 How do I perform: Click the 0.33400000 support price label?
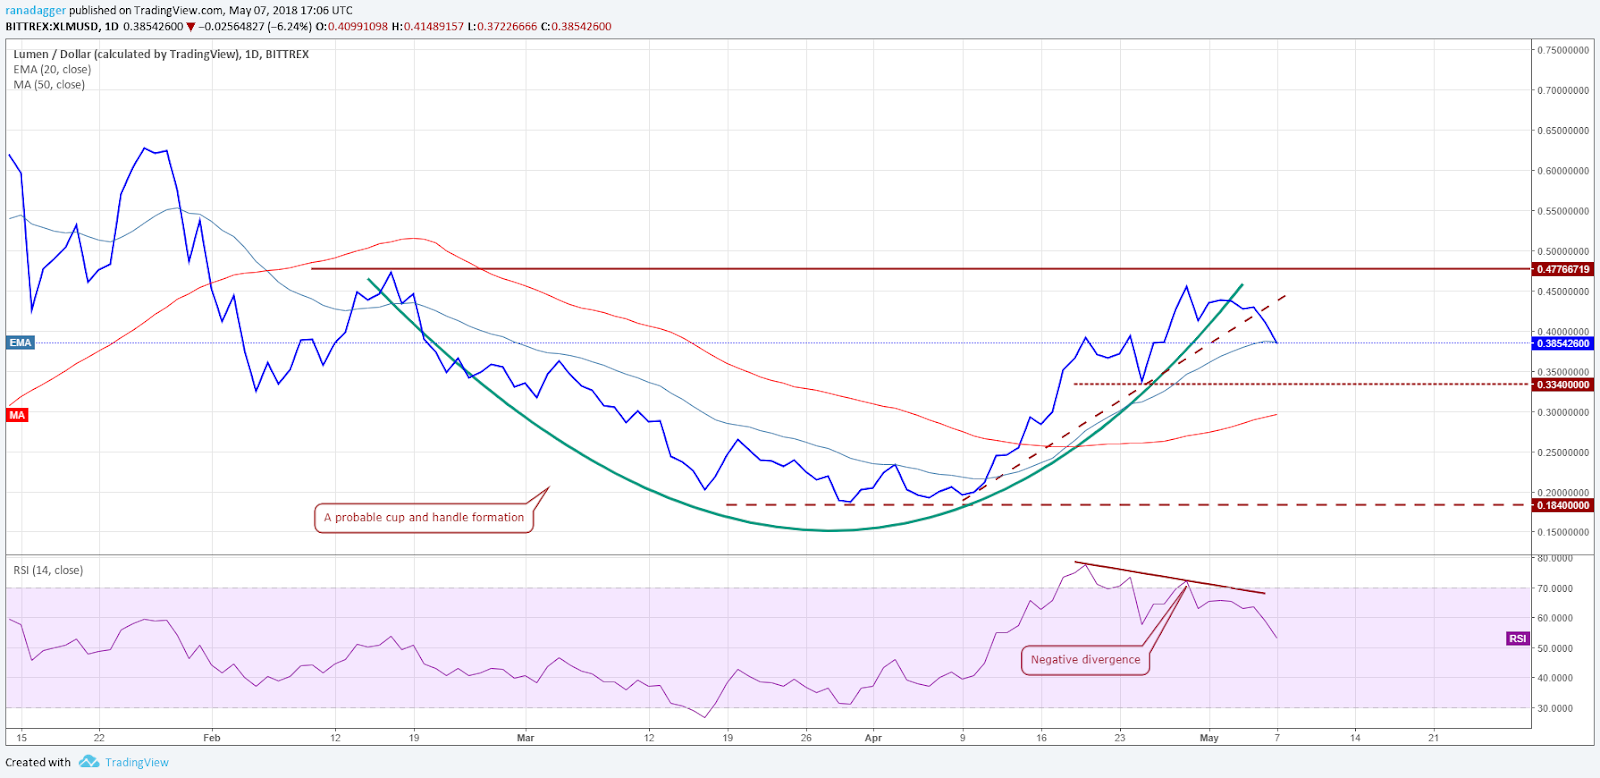pyautogui.click(x=1562, y=384)
